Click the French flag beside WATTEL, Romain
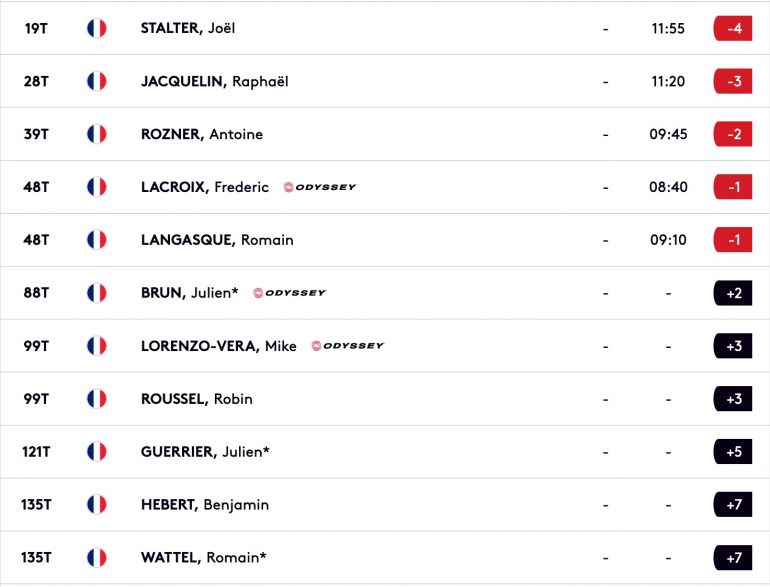 point(97,558)
